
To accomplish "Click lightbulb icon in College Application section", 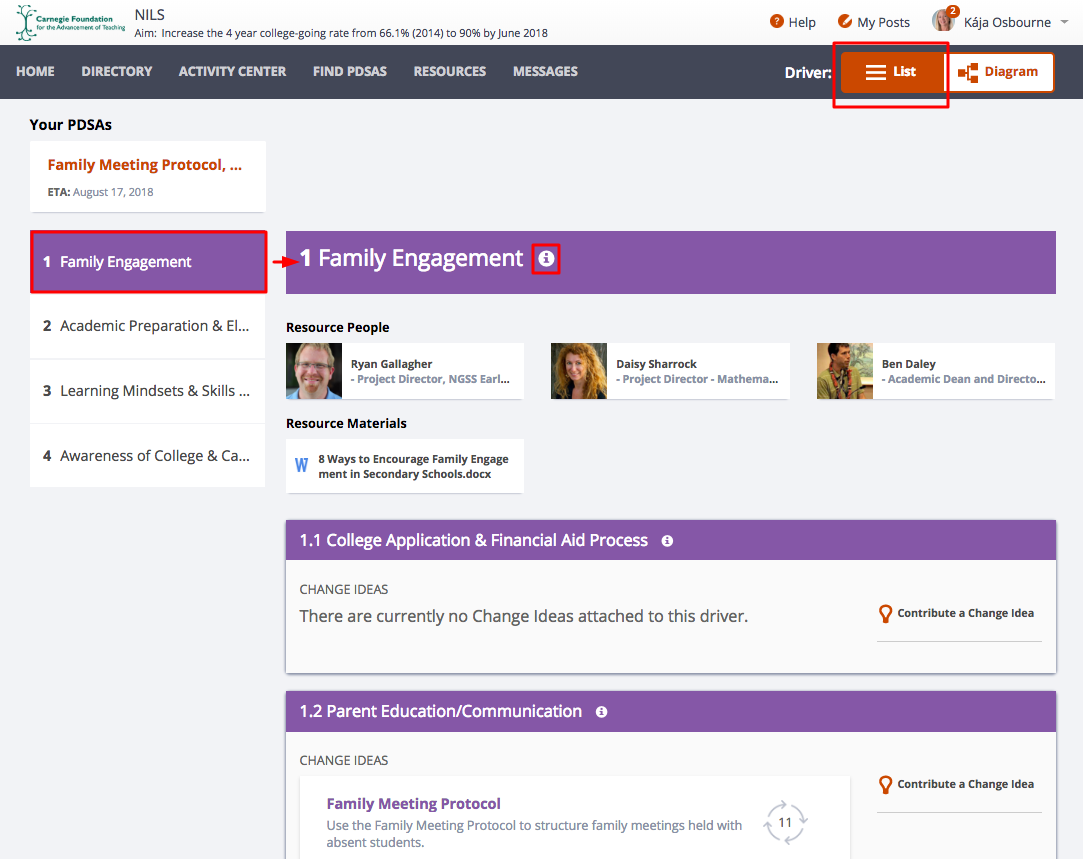I will click(885, 613).
